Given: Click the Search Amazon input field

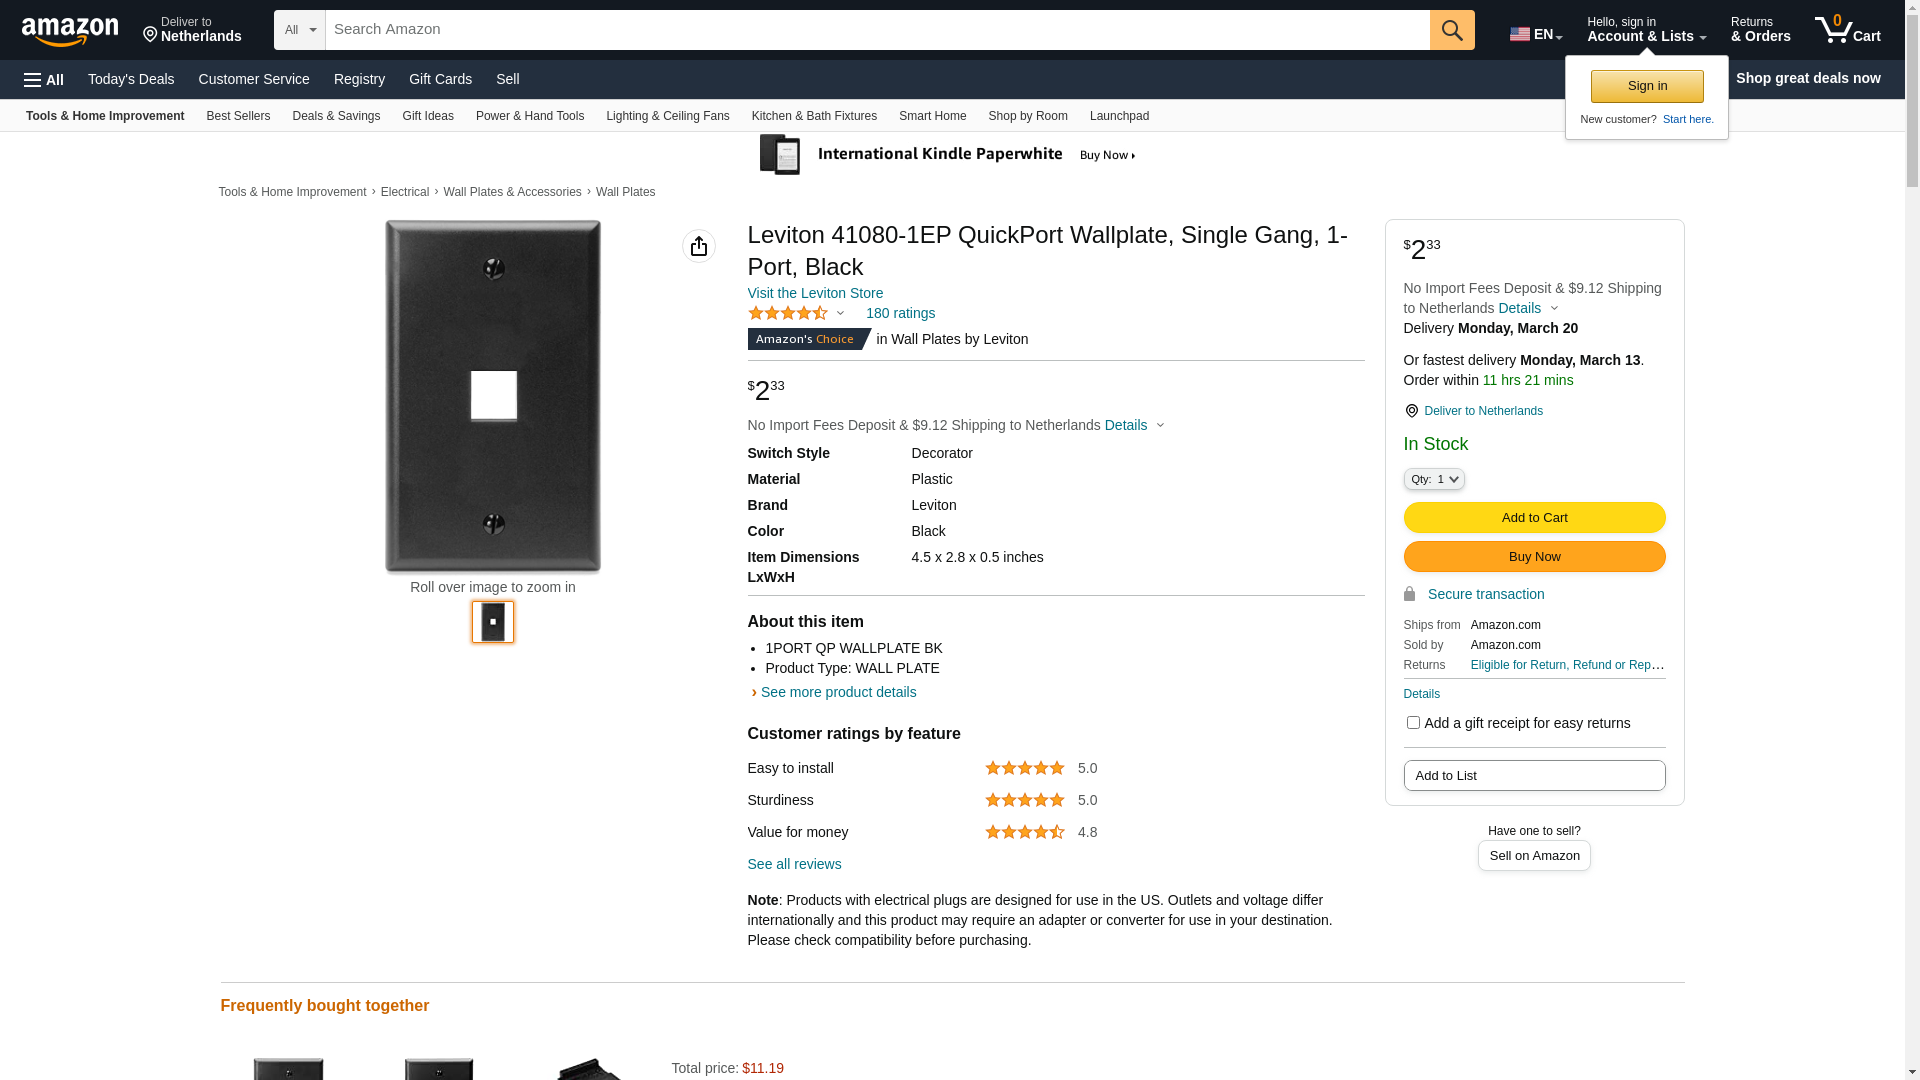Looking at the screenshot, I should pos(877,30).
